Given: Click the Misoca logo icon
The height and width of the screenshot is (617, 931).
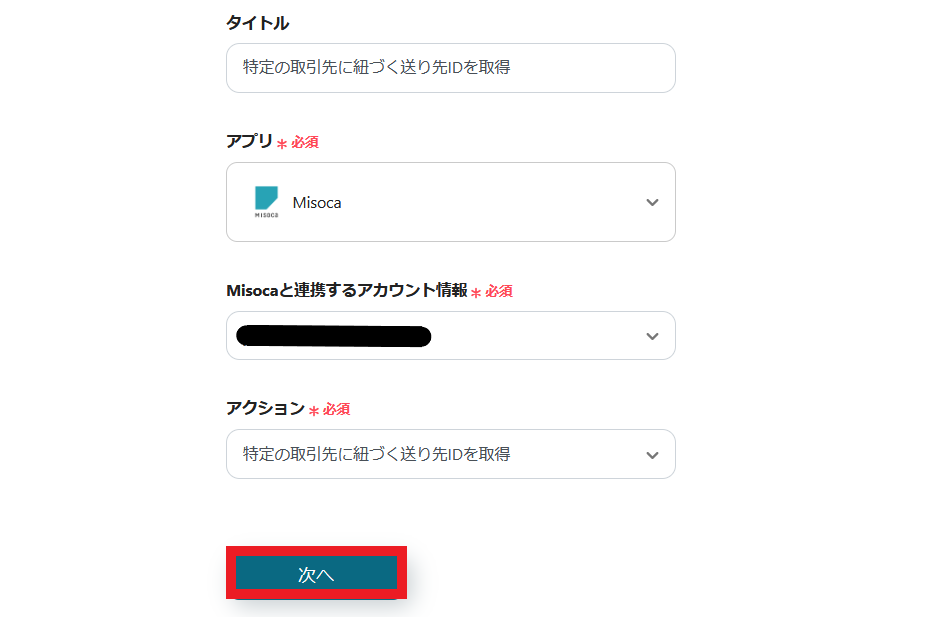Looking at the screenshot, I should (x=267, y=201).
